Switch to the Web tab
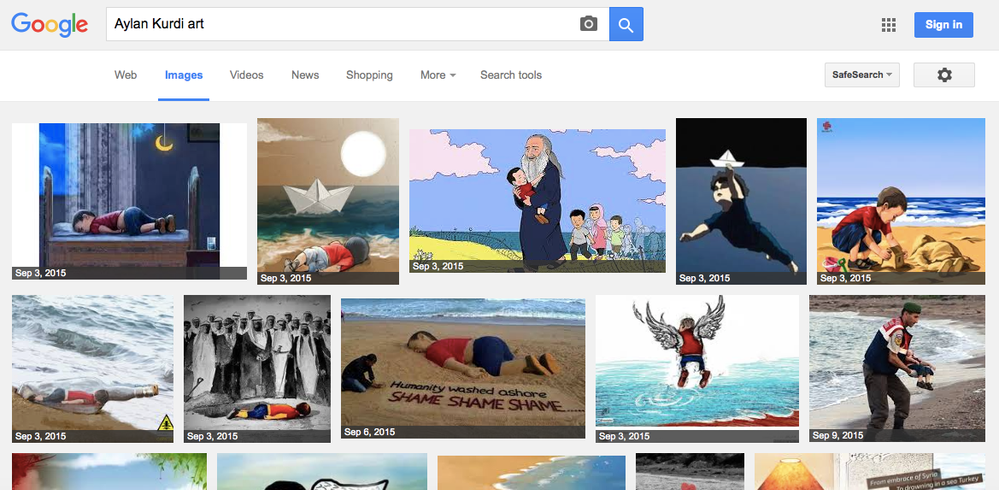The width and height of the screenshot is (999, 490). pos(126,75)
